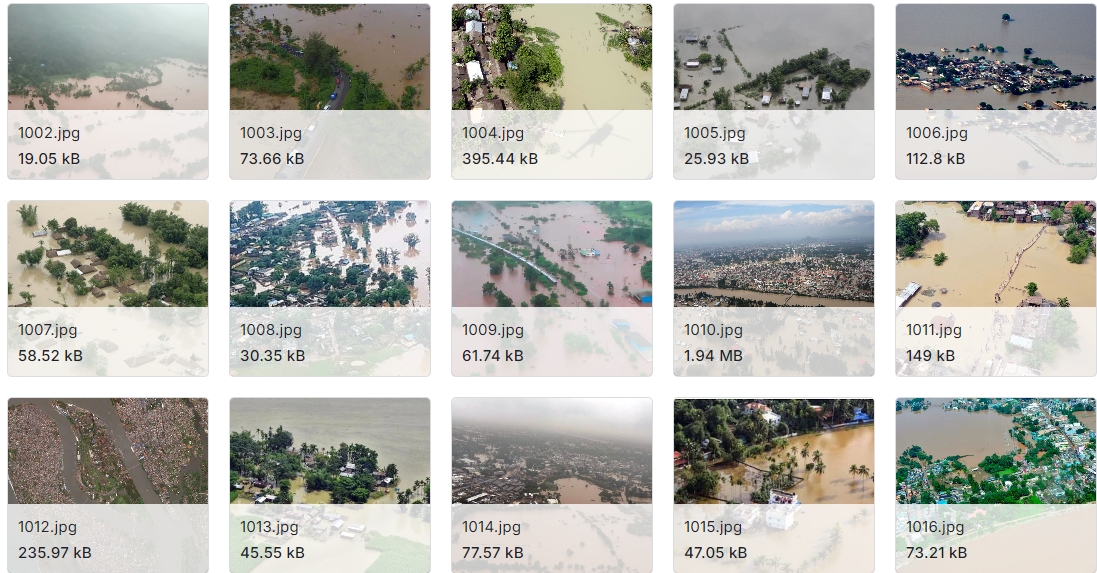Open the 1004.jpg image thumbnail

[552, 57]
